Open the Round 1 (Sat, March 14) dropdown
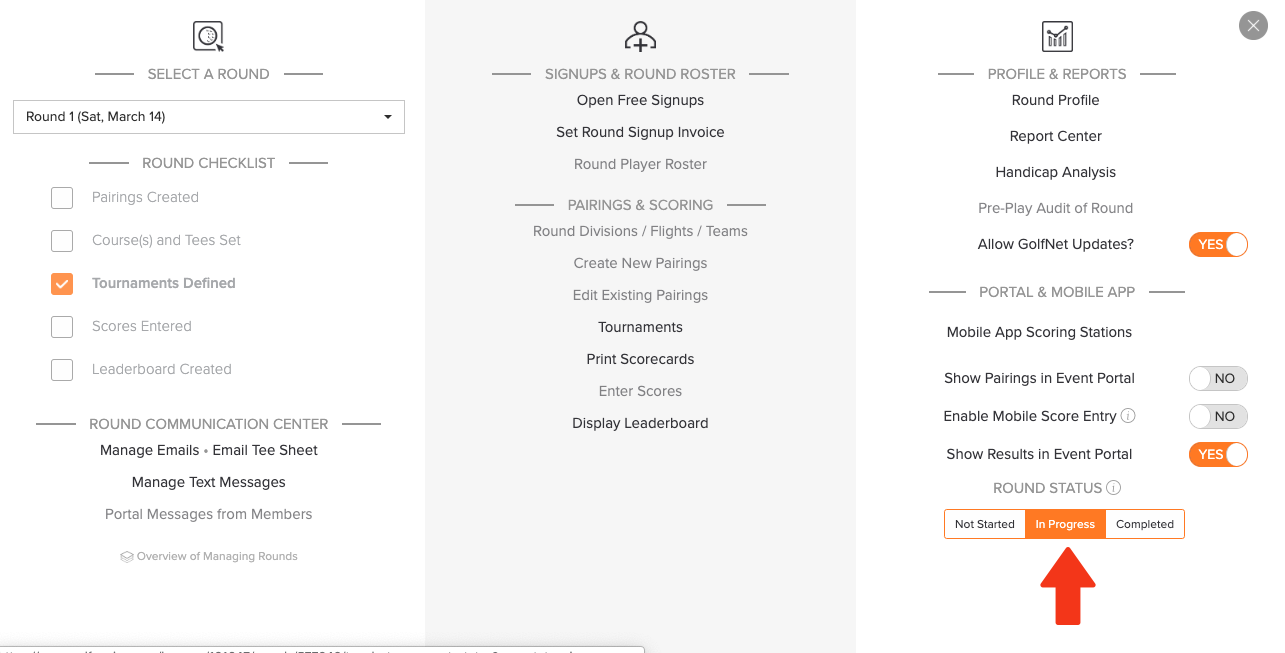This screenshot has width=1285, height=653. (209, 117)
